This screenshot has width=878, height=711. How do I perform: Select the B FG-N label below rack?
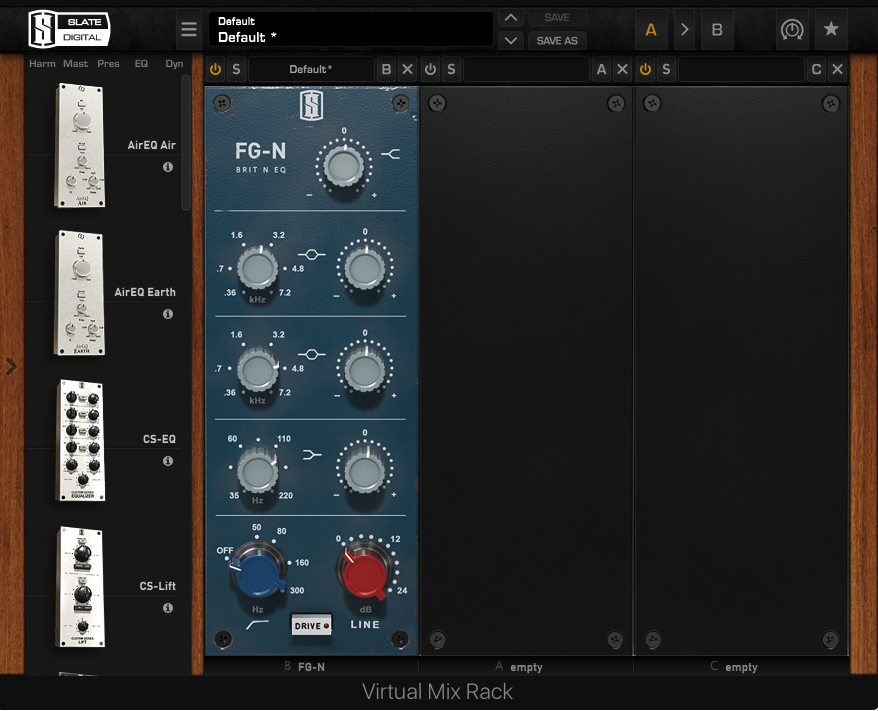point(305,667)
